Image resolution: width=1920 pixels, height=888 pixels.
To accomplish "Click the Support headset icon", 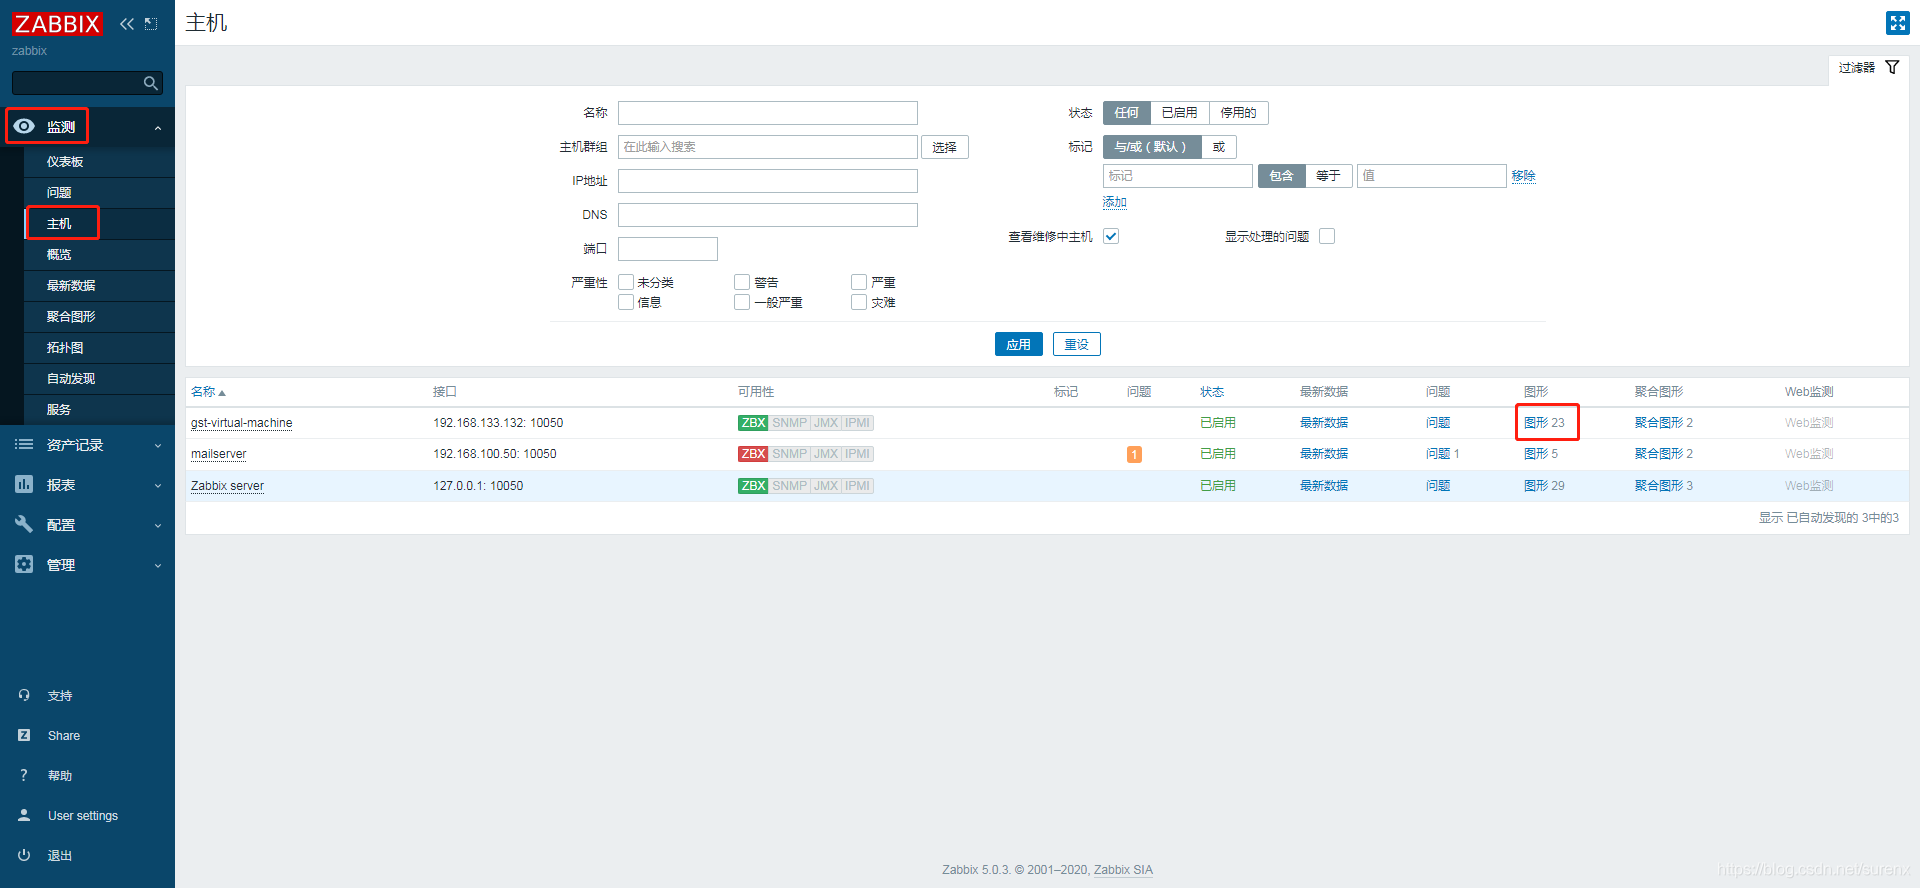I will click(24, 695).
